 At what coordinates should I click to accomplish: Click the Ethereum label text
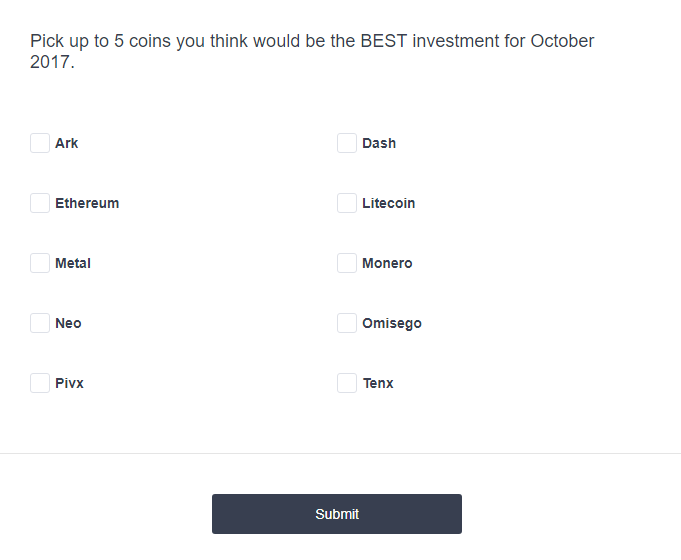87,203
